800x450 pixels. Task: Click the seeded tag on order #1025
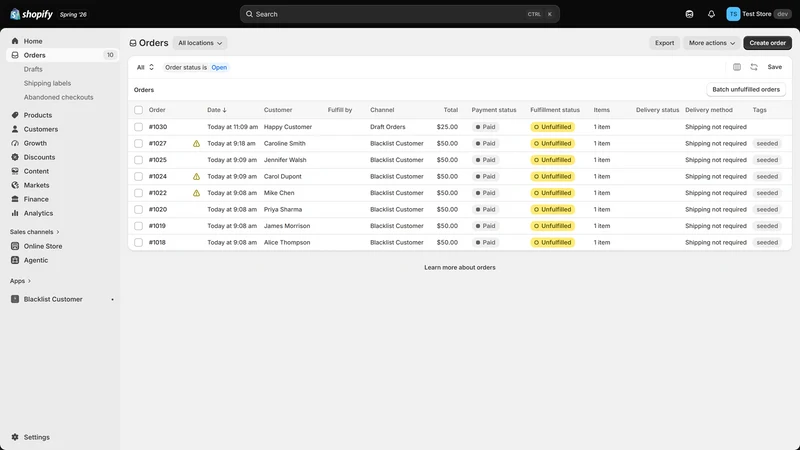click(x=767, y=160)
